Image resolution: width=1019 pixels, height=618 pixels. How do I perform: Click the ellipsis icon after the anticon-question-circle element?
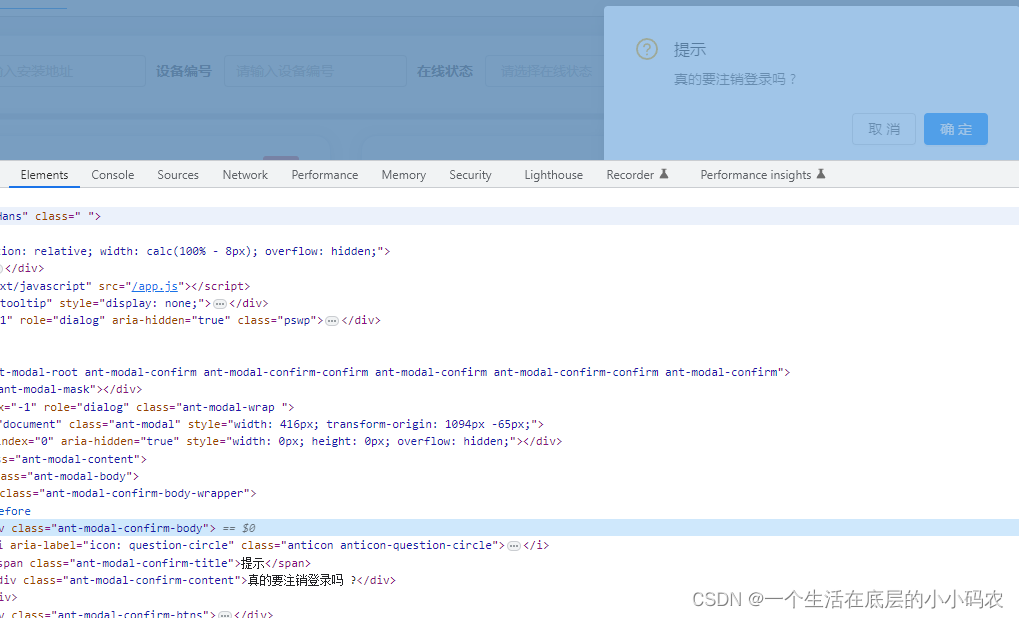pos(515,545)
